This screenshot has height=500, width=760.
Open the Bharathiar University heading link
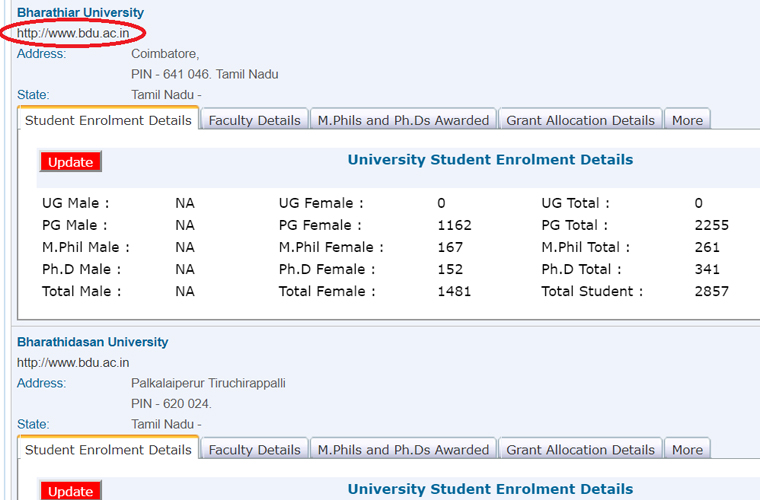tap(80, 13)
